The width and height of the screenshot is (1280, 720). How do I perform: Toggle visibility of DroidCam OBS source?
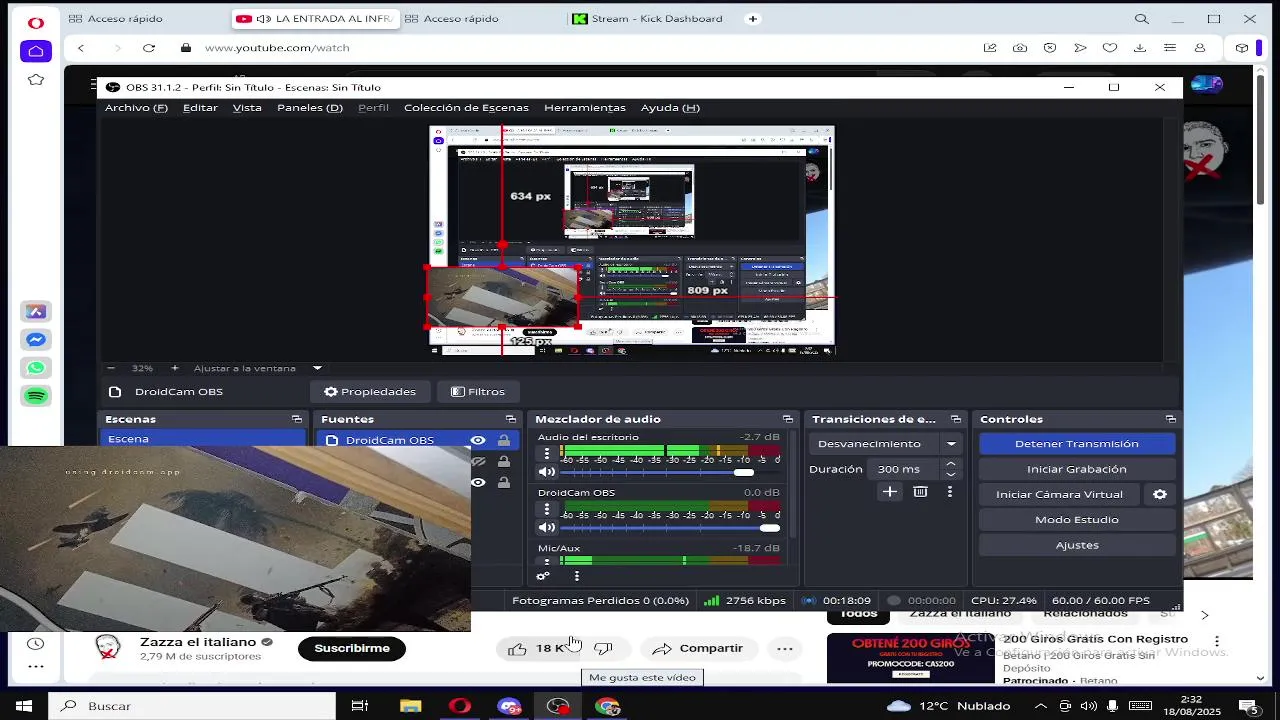point(478,441)
